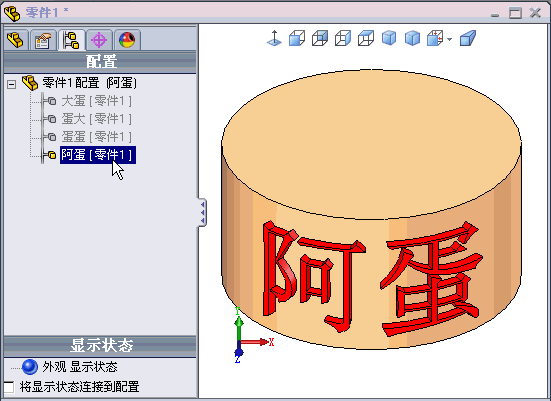
Task: Enable 将显示状态连接到配置 checkbox
Action: 8,387
